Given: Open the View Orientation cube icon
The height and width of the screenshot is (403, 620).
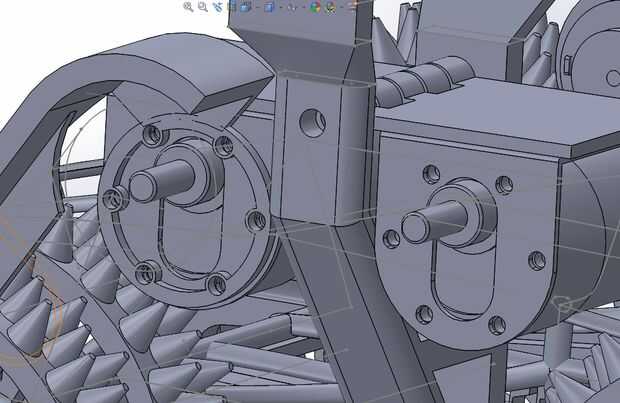Looking at the screenshot, I should (246, 7).
